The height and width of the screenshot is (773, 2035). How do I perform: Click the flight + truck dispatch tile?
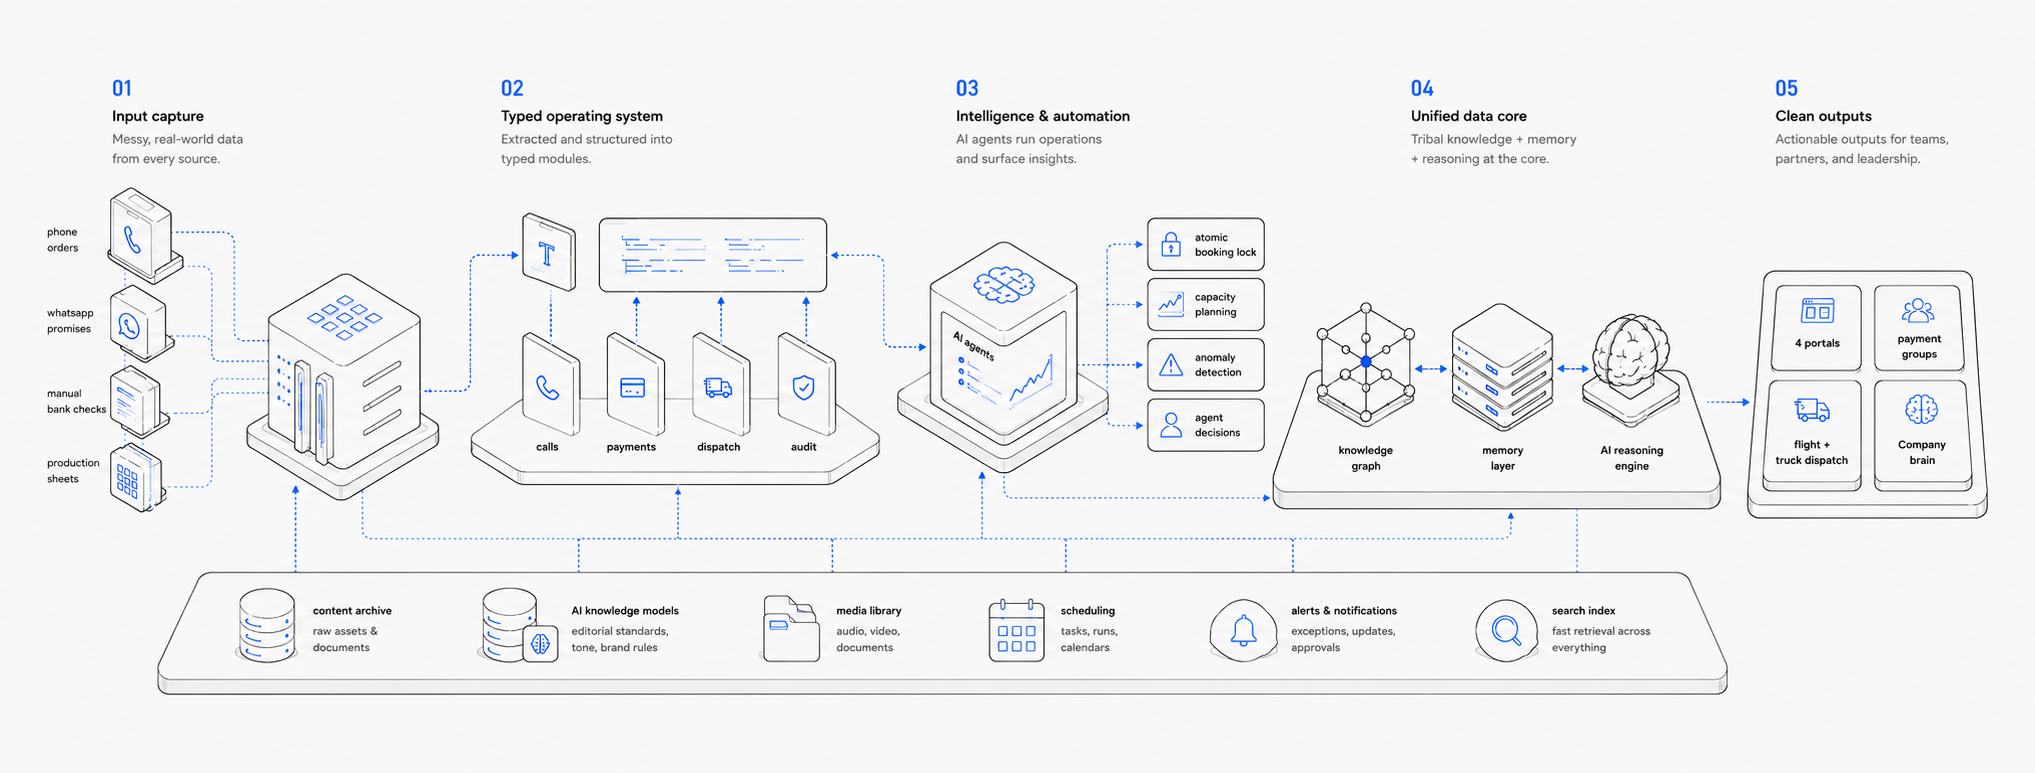coord(1812,432)
